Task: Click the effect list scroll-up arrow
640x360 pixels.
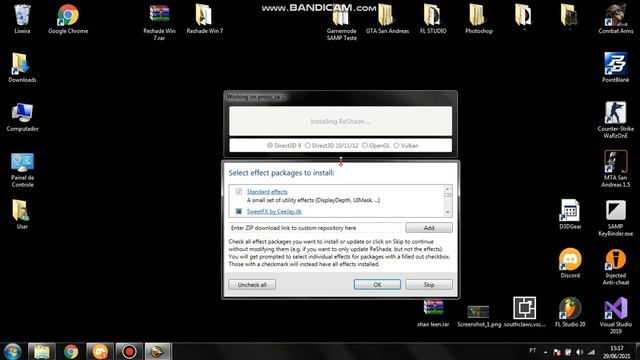Action: [x=448, y=189]
